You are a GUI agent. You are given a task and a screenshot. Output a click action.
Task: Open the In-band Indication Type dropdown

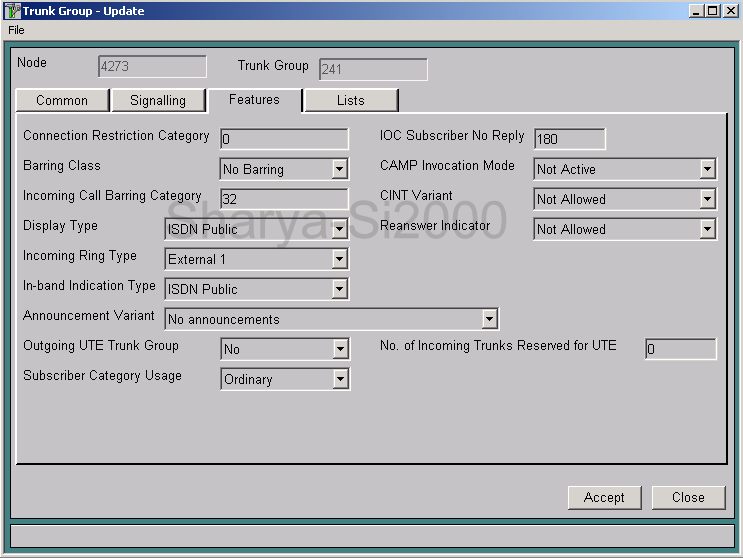pos(339,289)
